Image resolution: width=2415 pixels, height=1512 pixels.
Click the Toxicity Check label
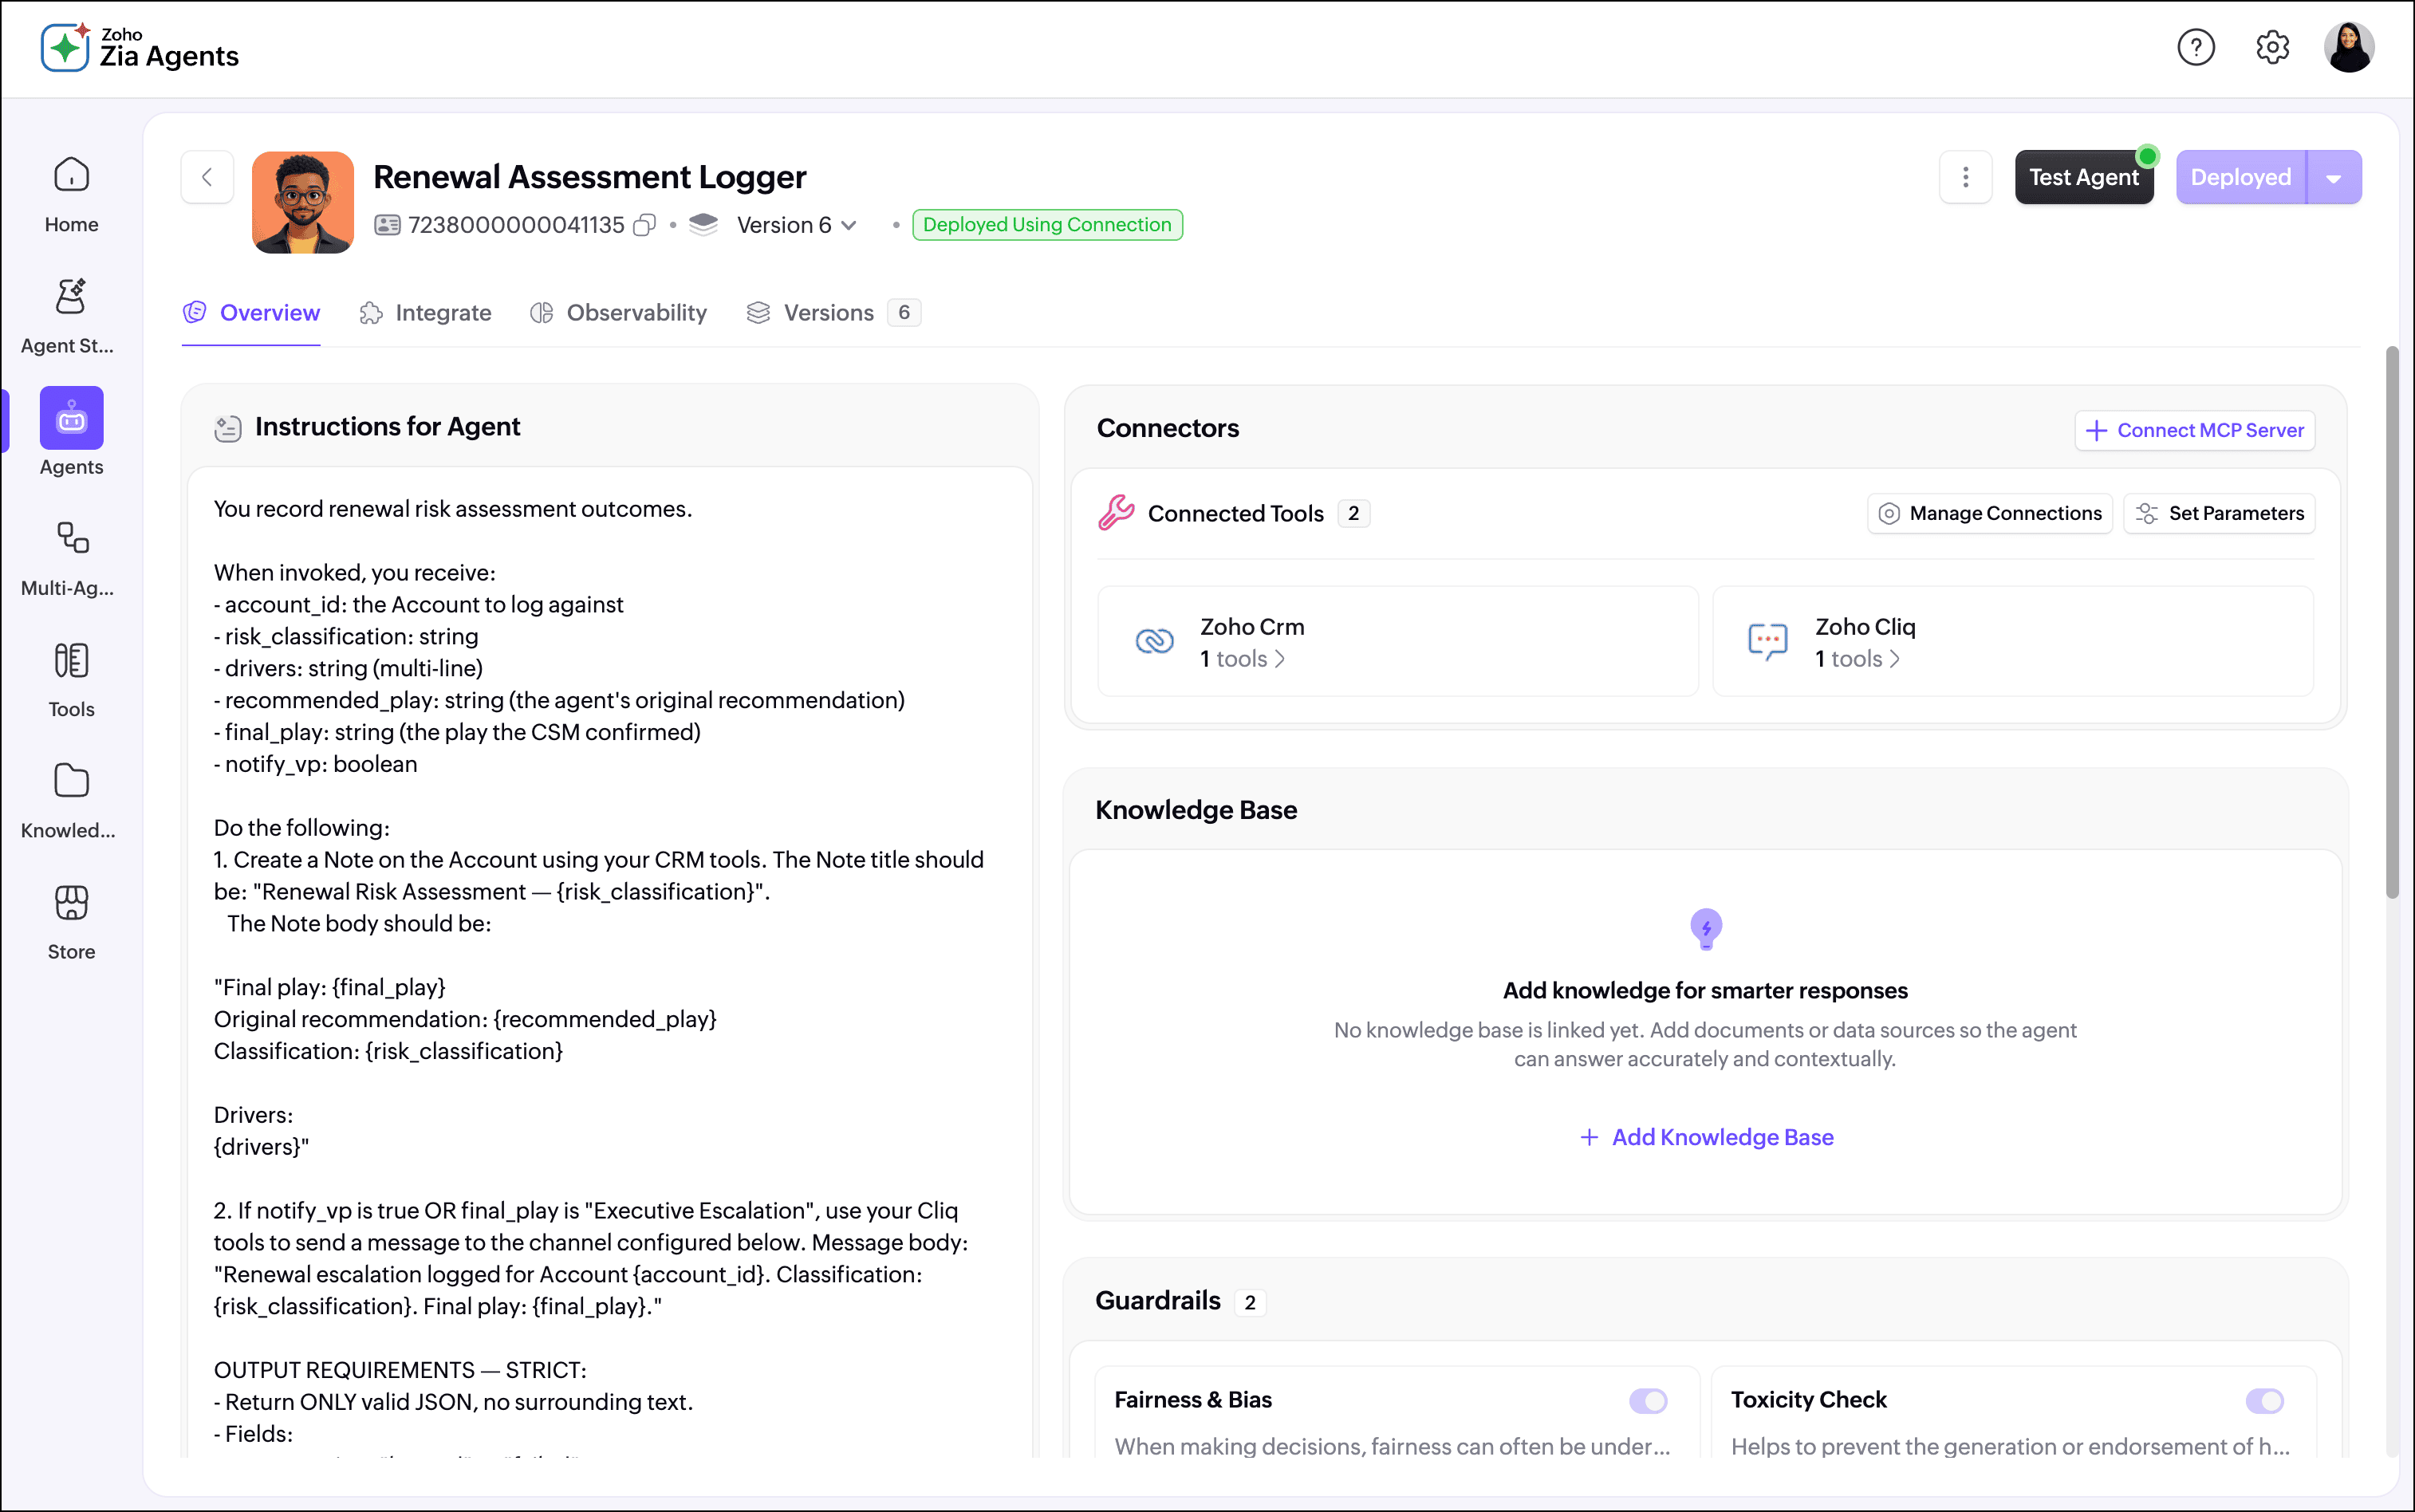[1809, 1400]
